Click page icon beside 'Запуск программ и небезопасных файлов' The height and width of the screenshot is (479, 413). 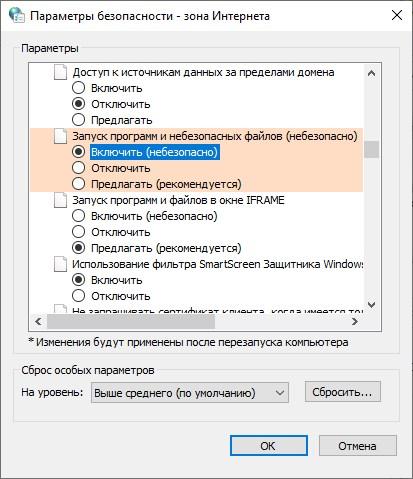(x=60, y=136)
